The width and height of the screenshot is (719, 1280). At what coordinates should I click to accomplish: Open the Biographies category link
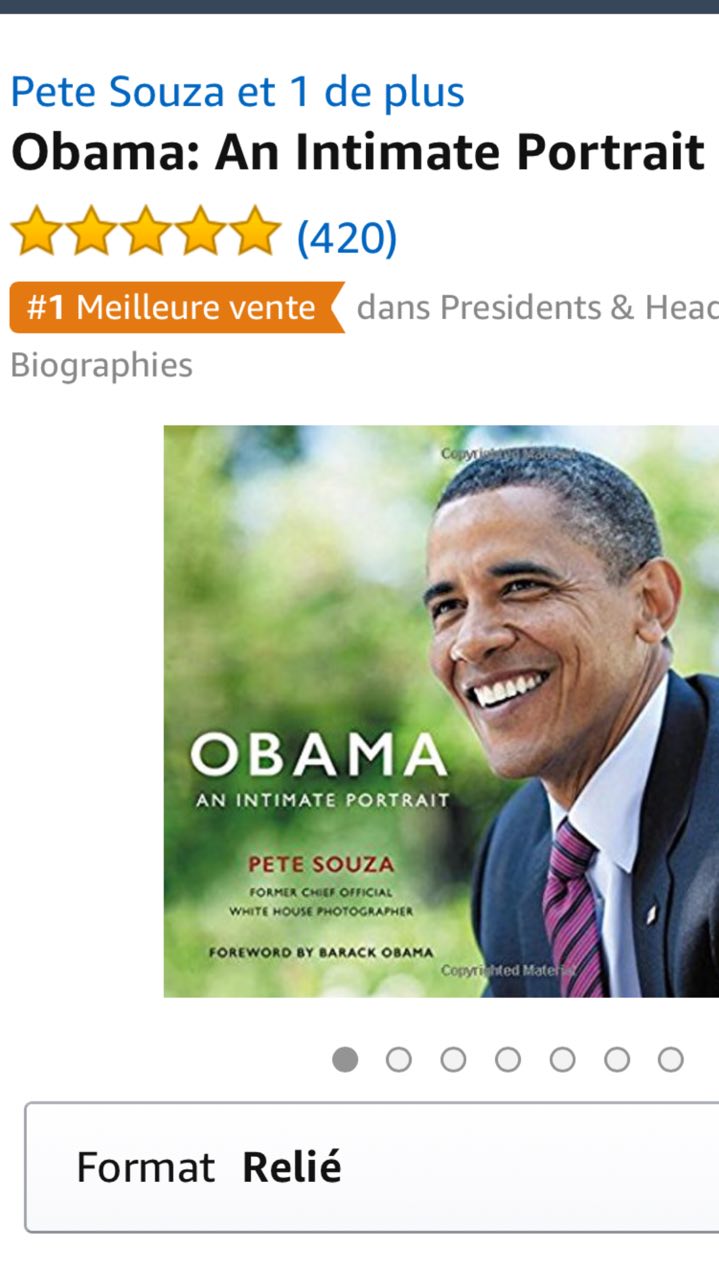coord(102,366)
